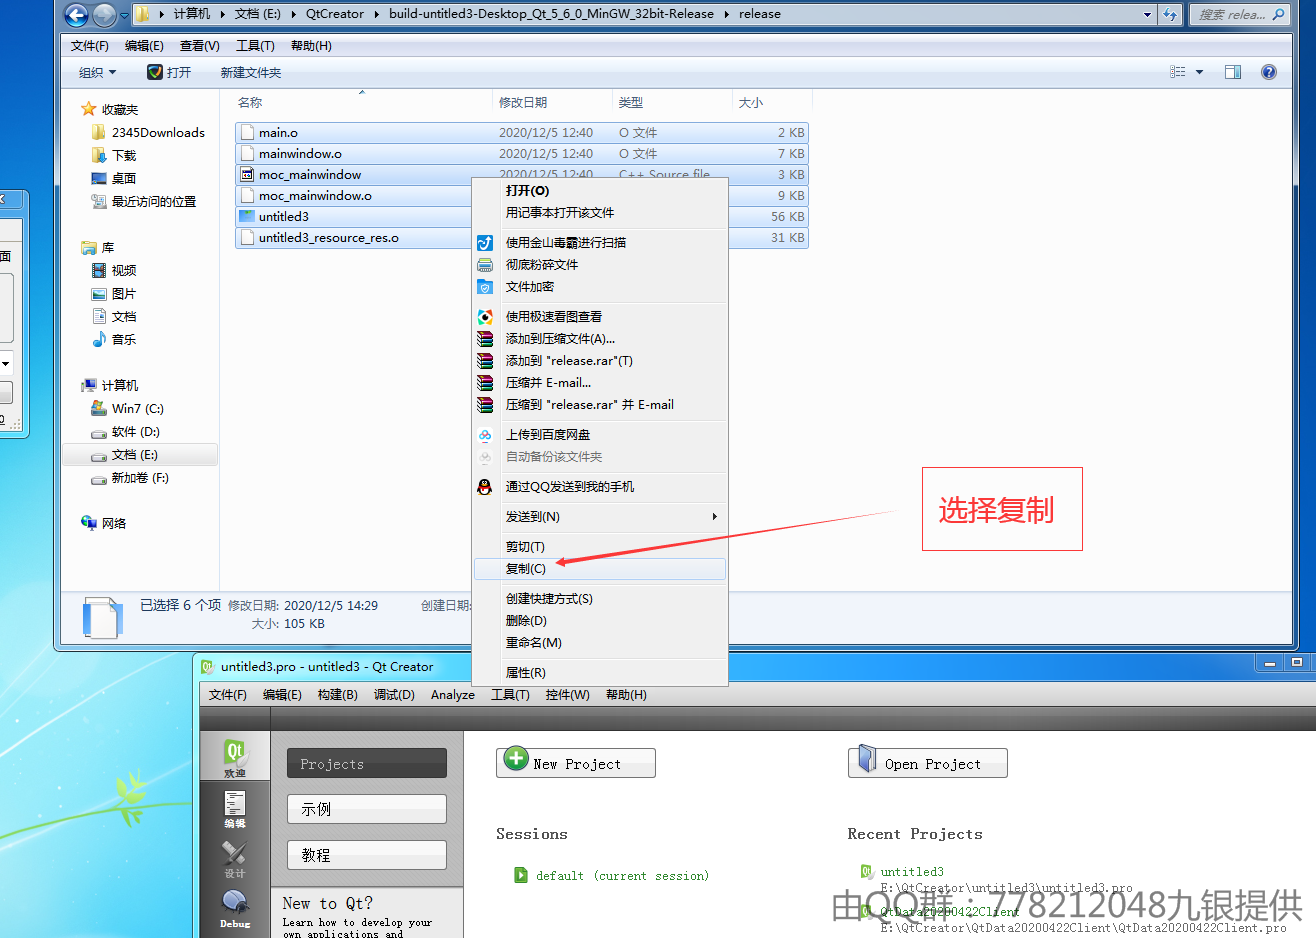1316x938 pixels.
Task: Open 软件 (D:) drive in sidebar
Action: [125, 432]
